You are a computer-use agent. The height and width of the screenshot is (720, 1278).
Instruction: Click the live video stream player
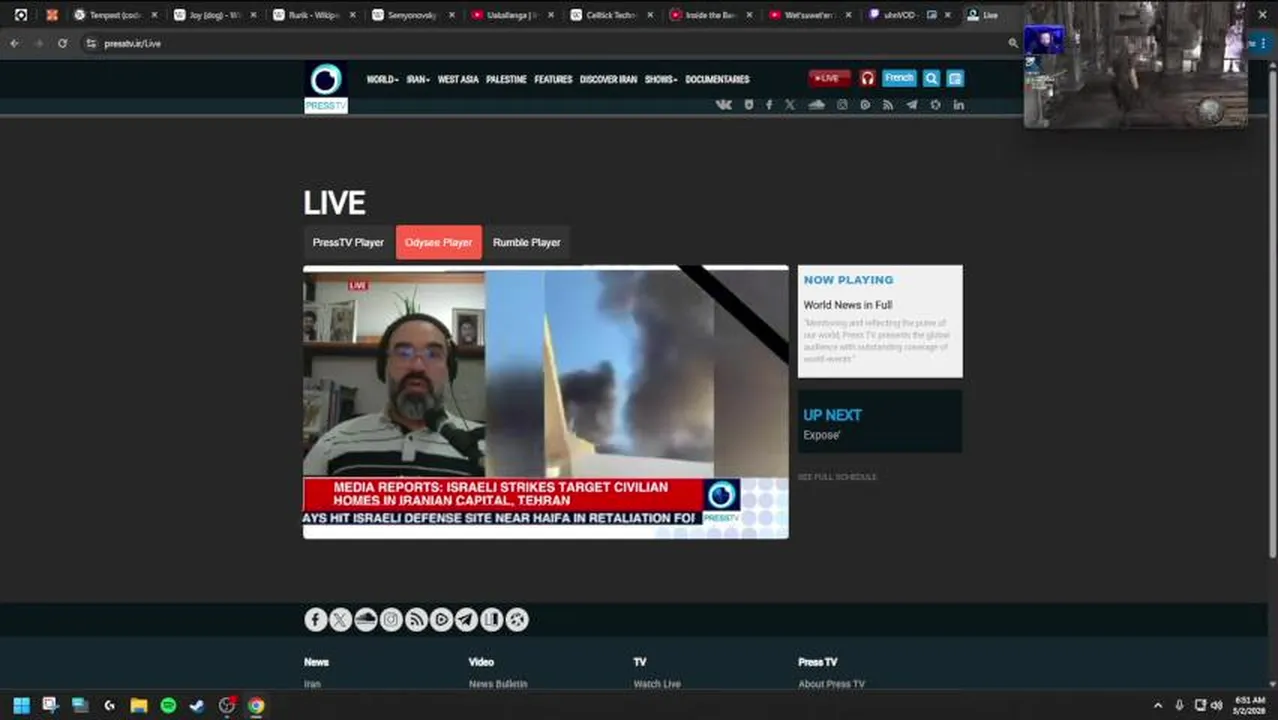(x=546, y=402)
